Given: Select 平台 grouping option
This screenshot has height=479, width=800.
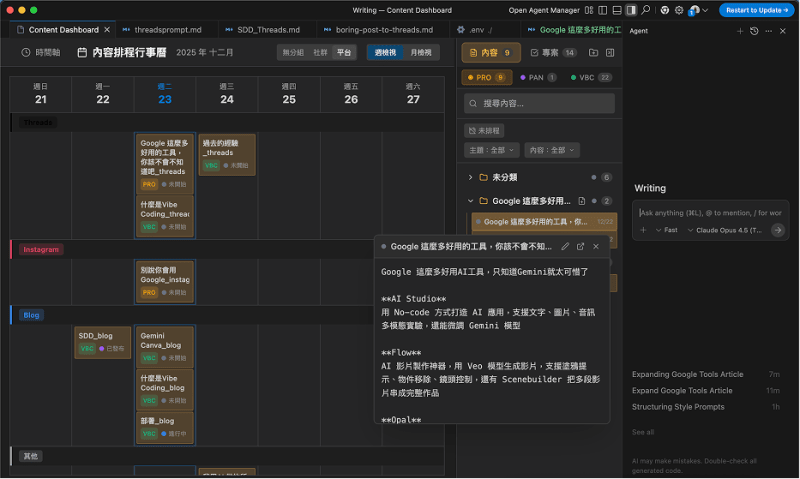Looking at the screenshot, I should (x=344, y=53).
